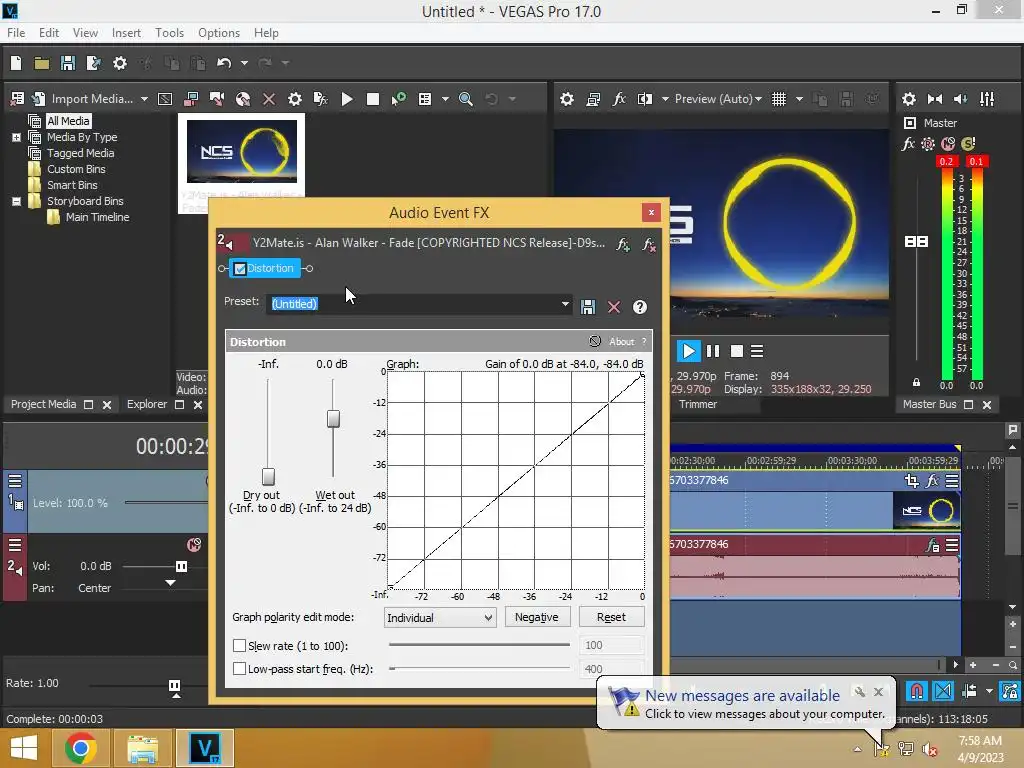
Task: Toggle split screen view in preview
Action: pos(645,99)
